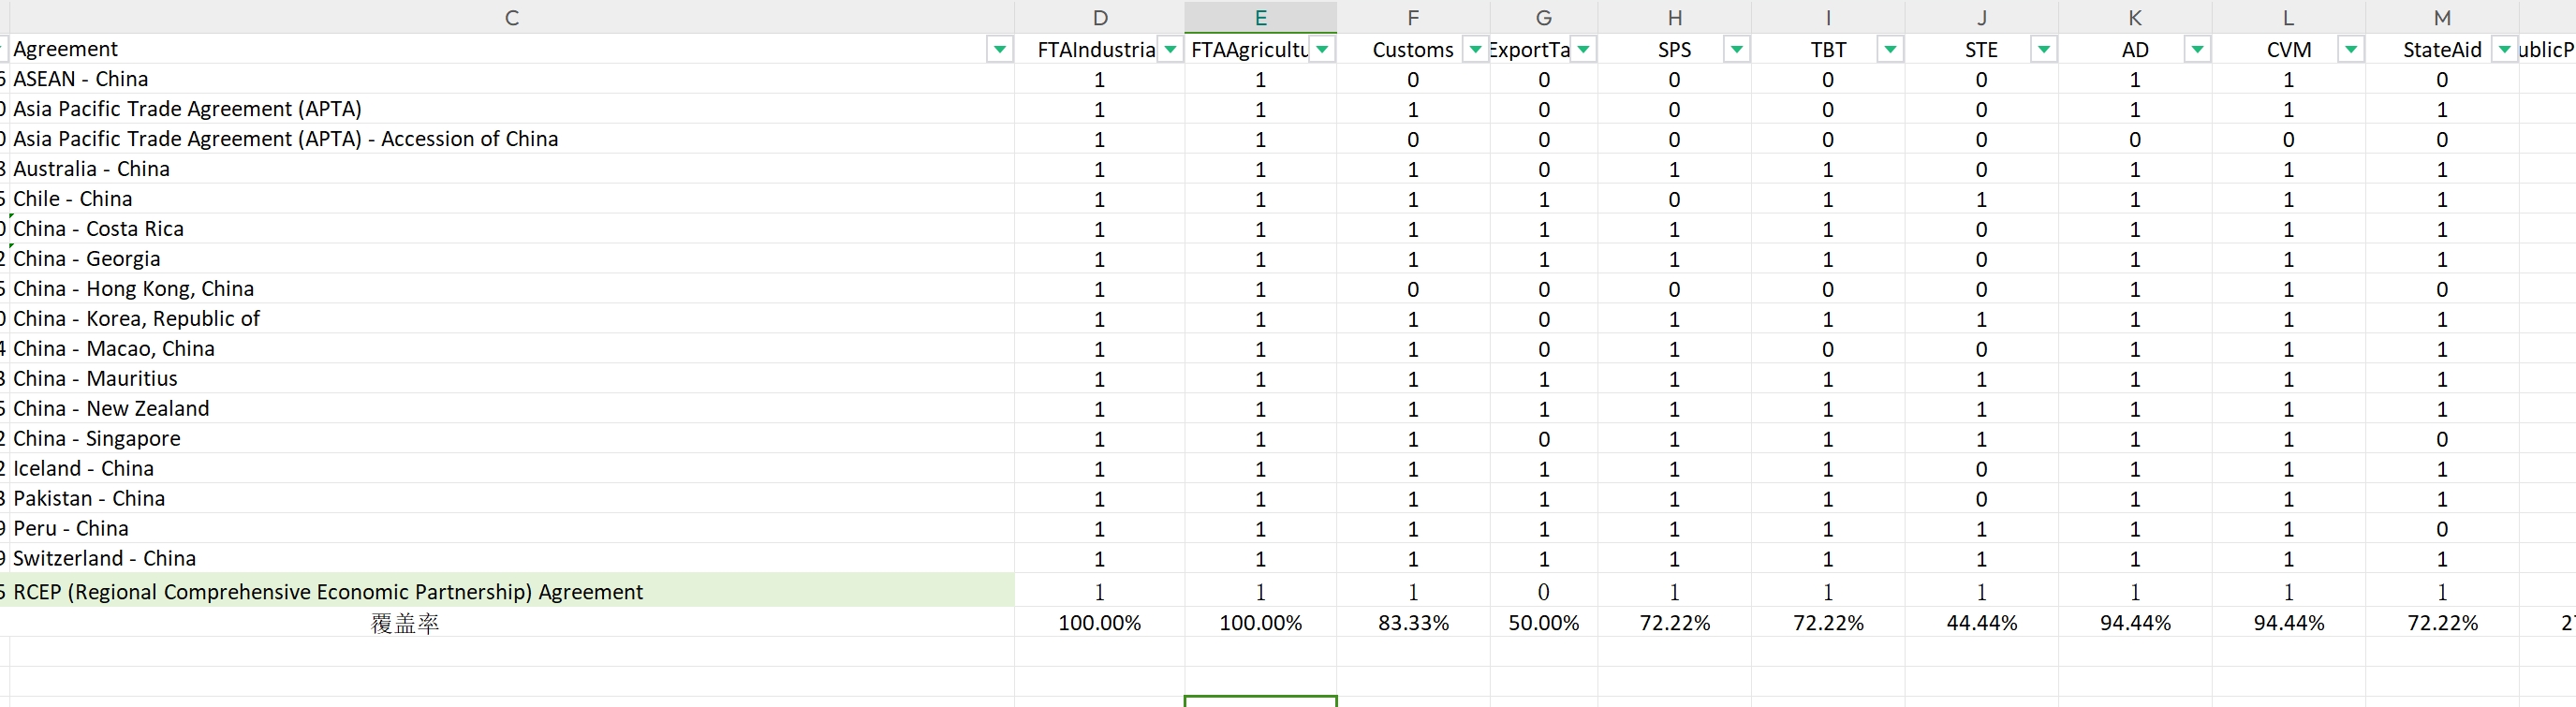Select column J by its header letter
The width and height of the screenshot is (2576, 707).
[1982, 17]
